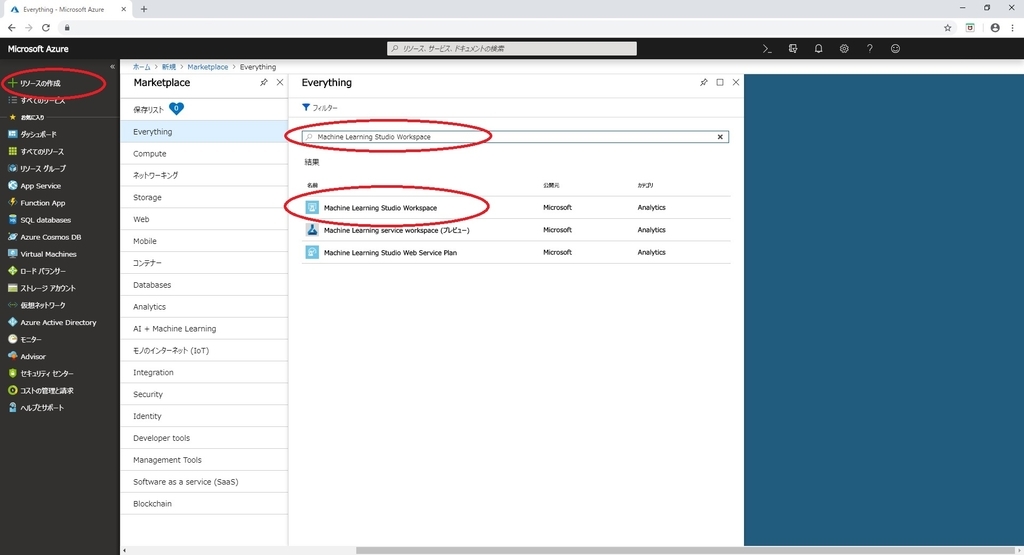Click the Dashboard sidebar icon
This screenshot has width=1024, height=555.
[12, 134]
